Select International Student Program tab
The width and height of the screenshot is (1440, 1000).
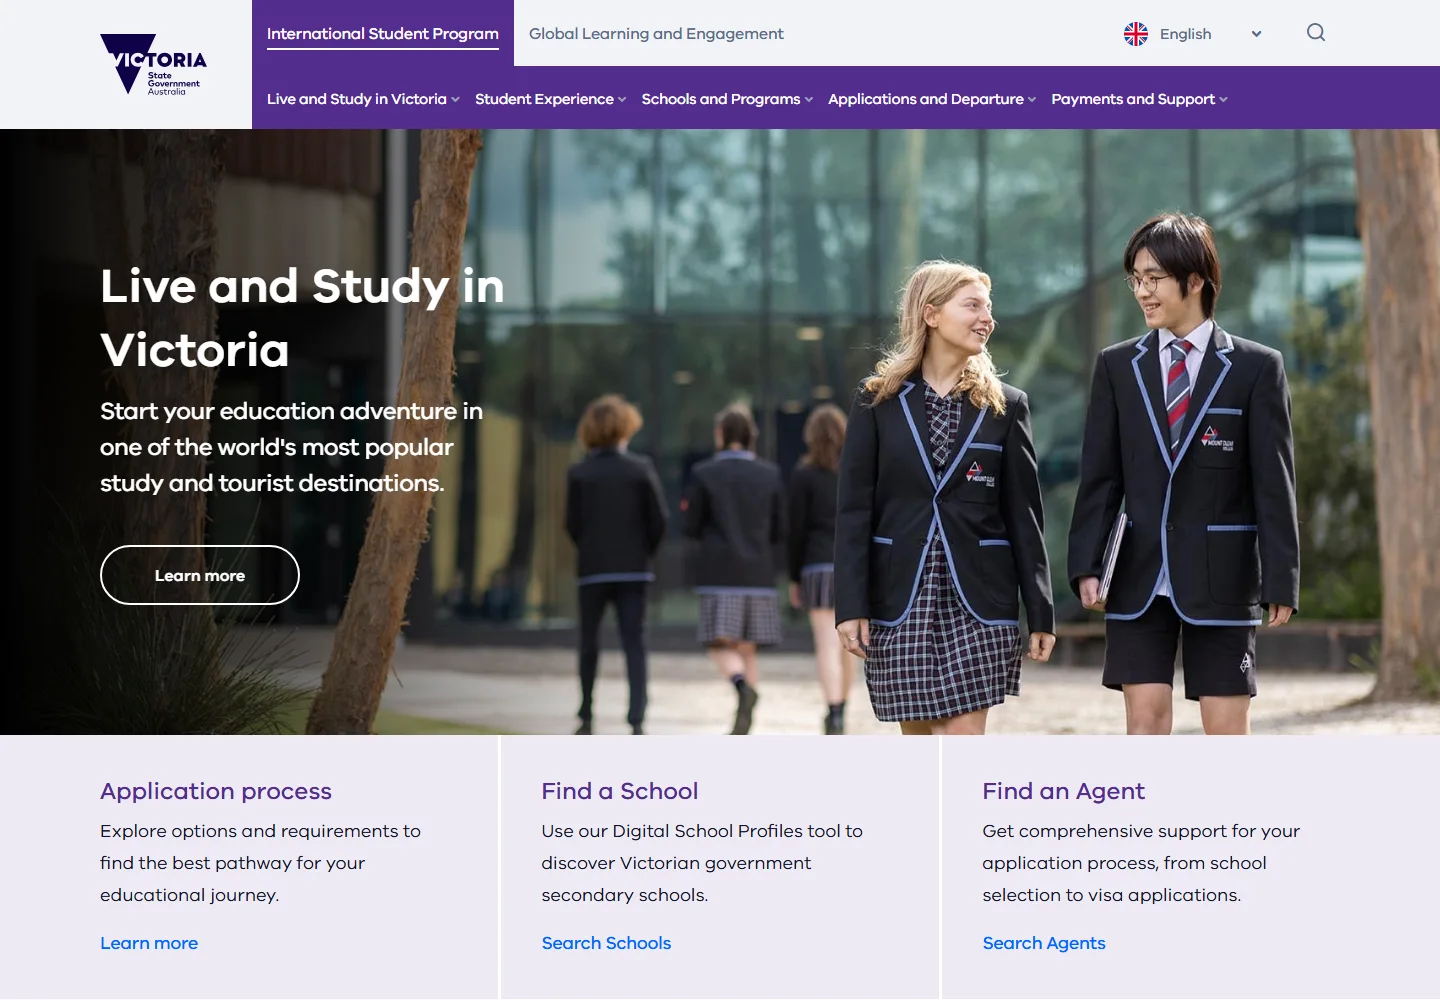click(383, 33)
